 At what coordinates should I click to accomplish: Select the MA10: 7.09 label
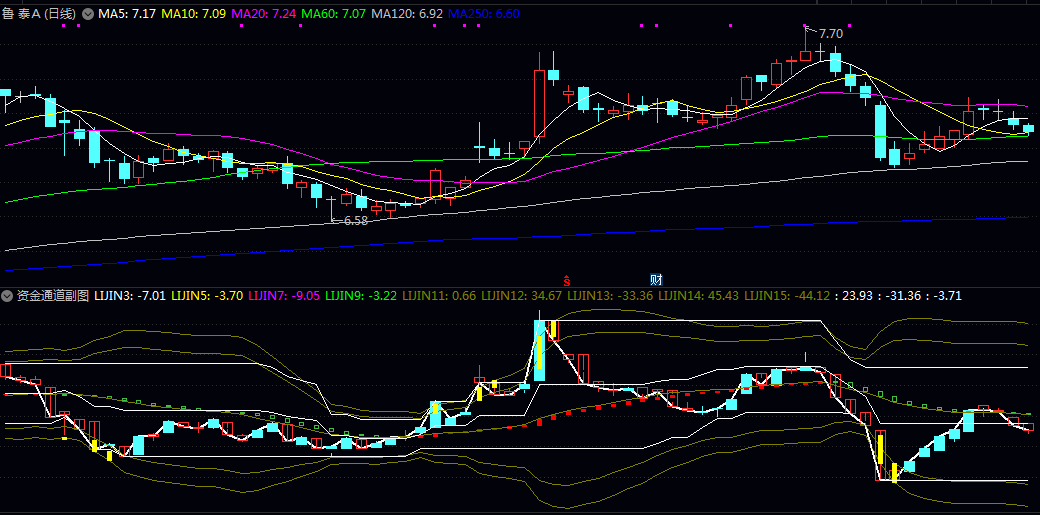tap(193, 13)
